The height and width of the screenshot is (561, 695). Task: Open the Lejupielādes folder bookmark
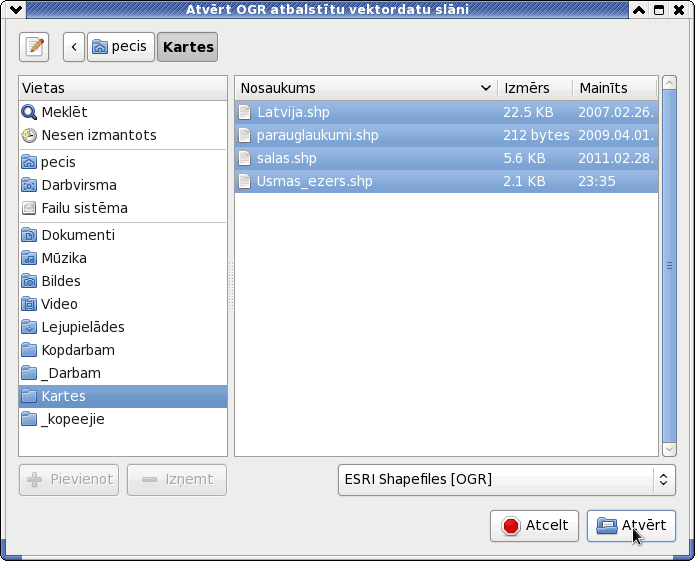pyautogui.click(x=123, y=327)
